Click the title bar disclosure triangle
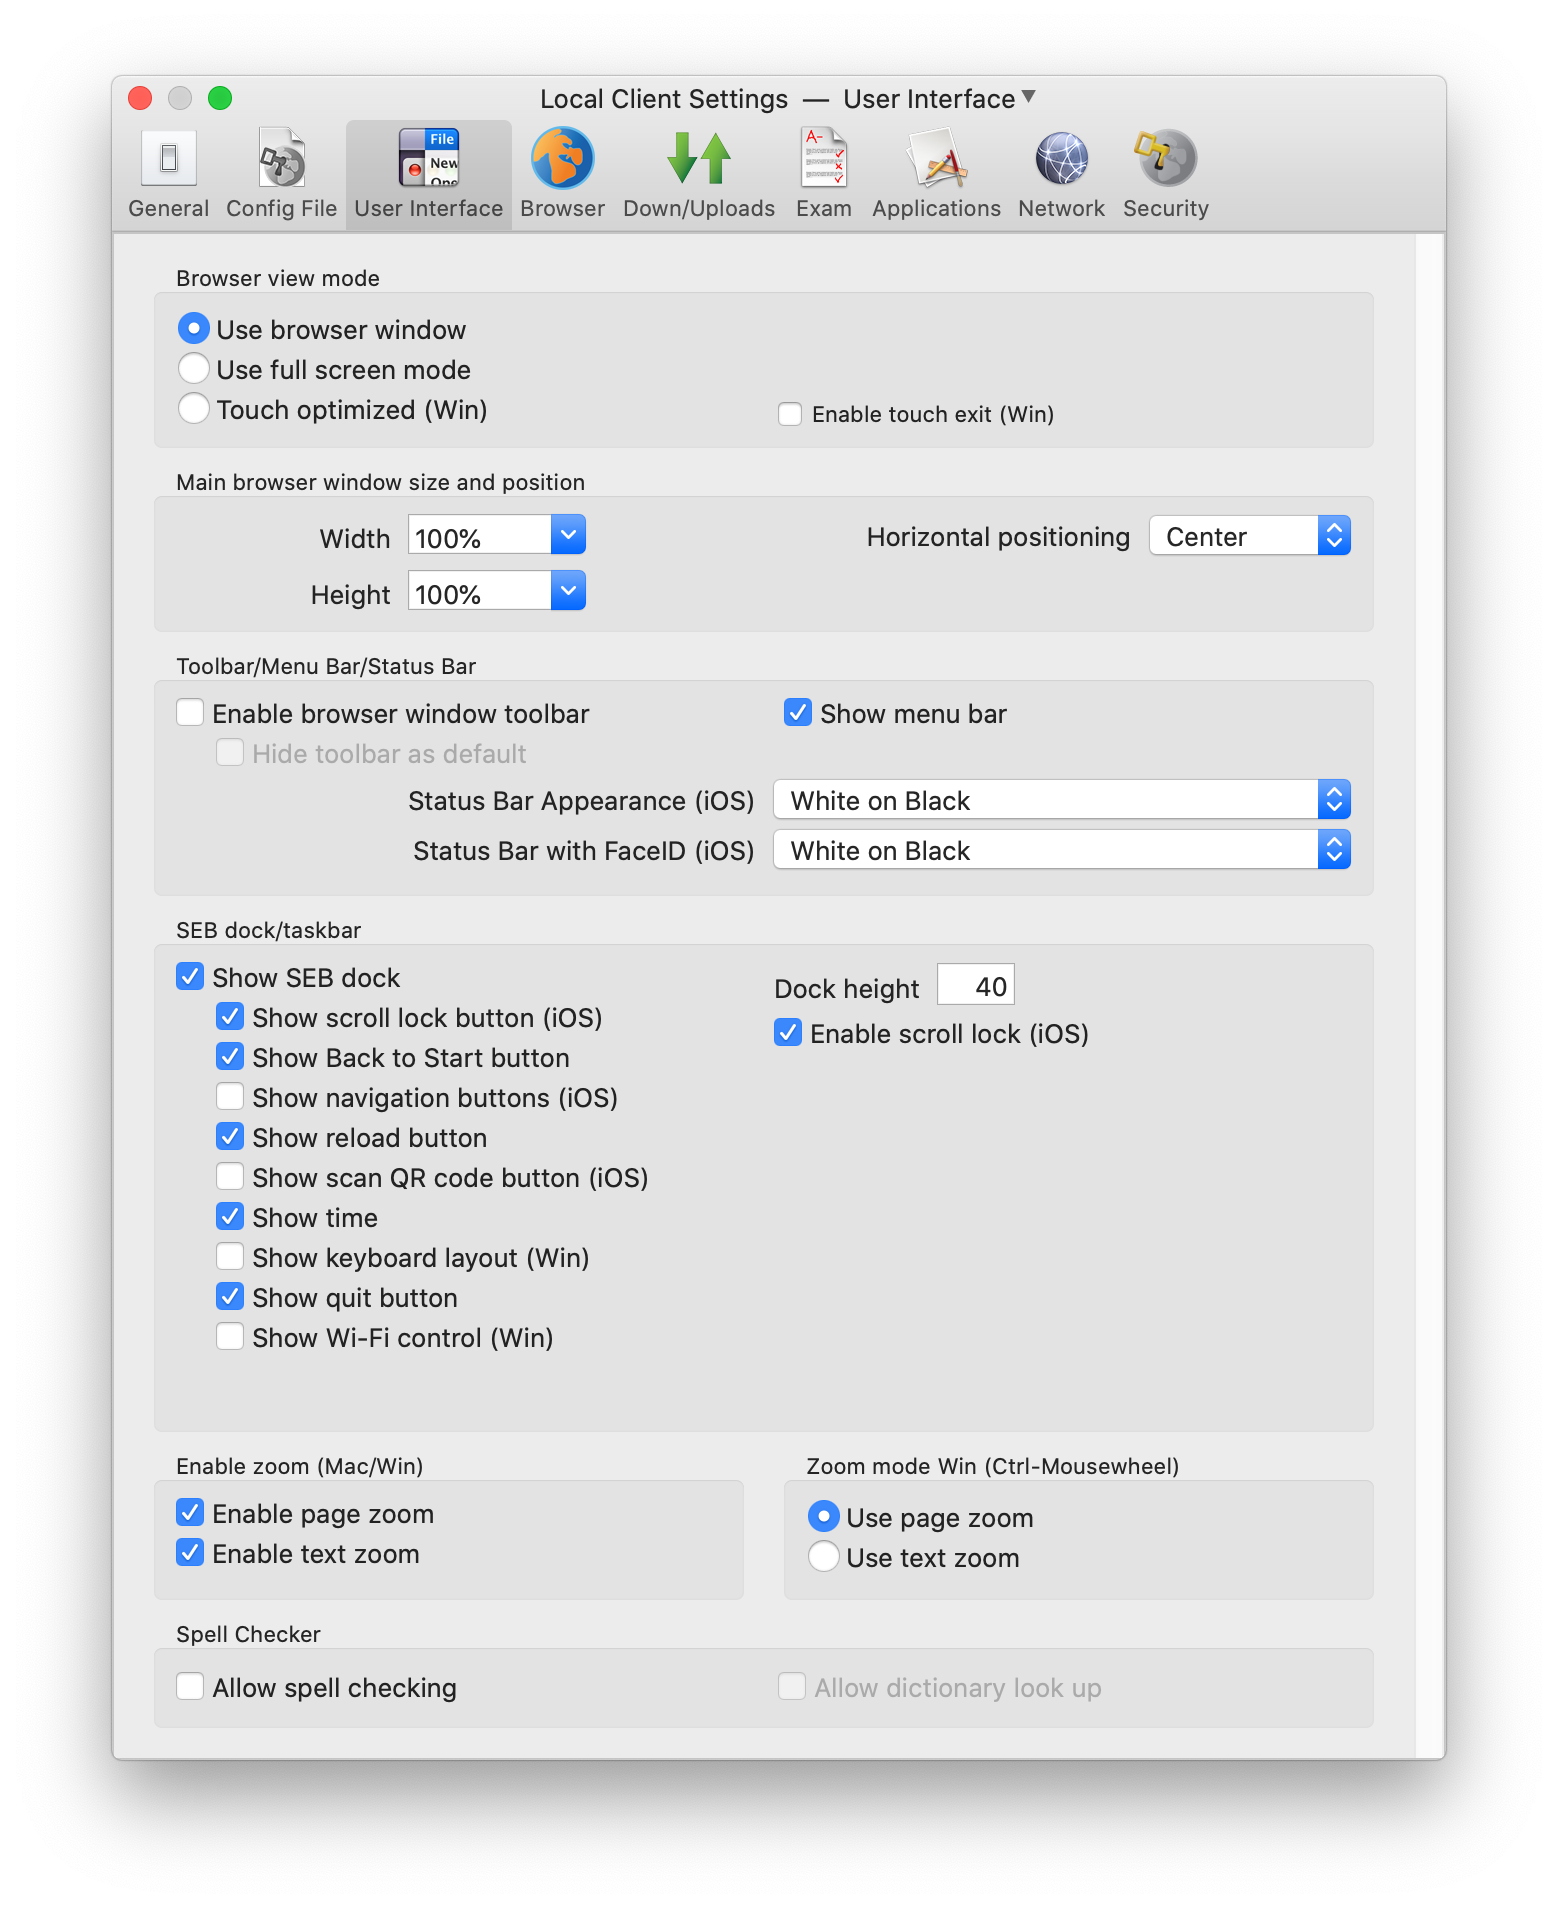The image size is (1558, 1908). [x=1029, y=97]
